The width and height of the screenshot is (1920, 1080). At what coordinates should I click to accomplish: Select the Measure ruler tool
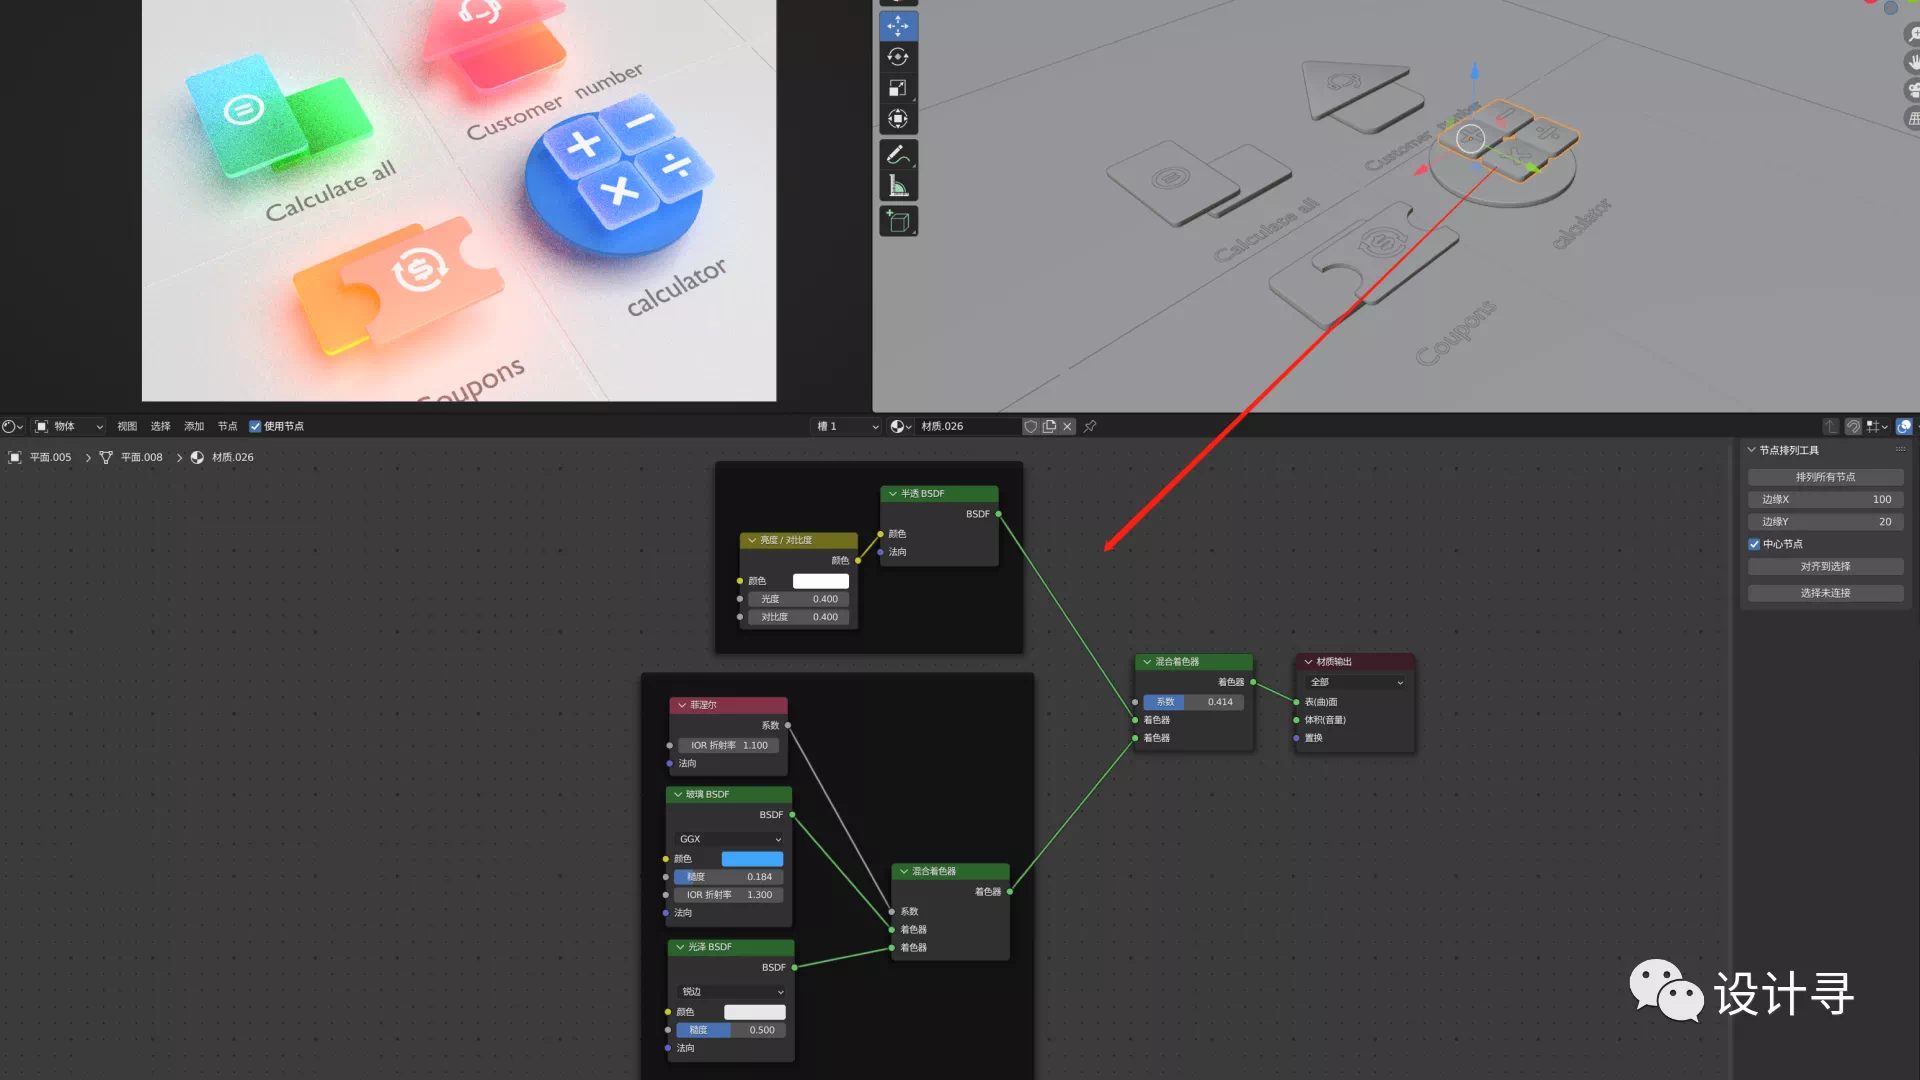[898, 186]
